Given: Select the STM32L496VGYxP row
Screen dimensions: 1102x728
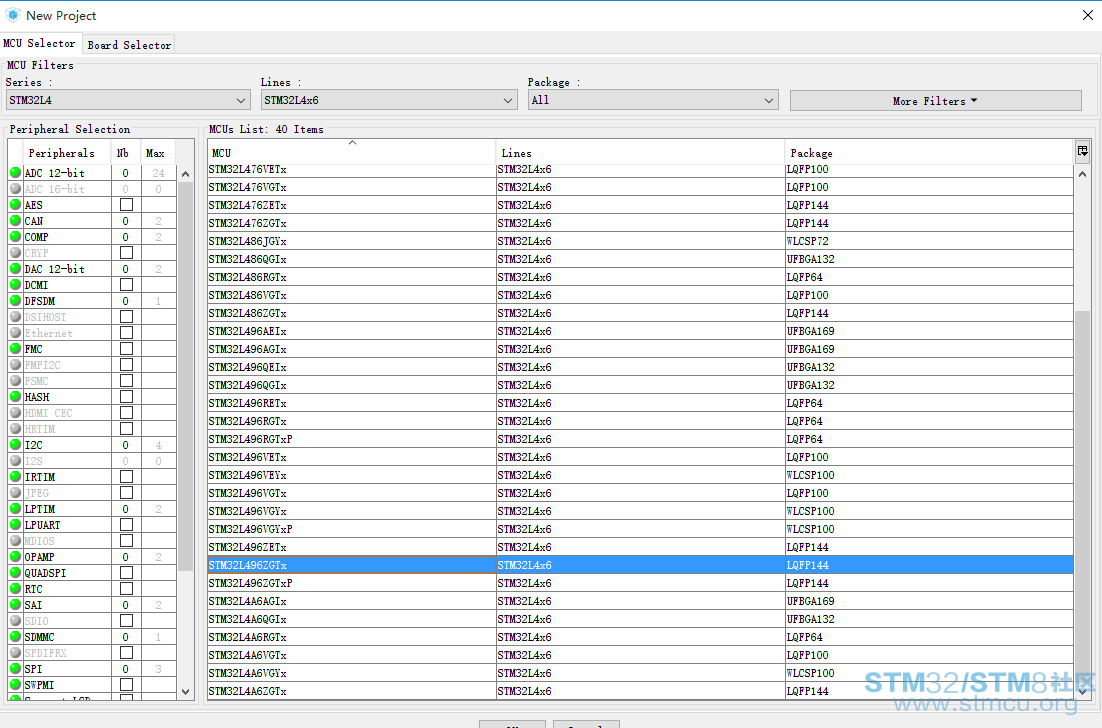Looking at the screenshot, I should (x=640, y=528).
